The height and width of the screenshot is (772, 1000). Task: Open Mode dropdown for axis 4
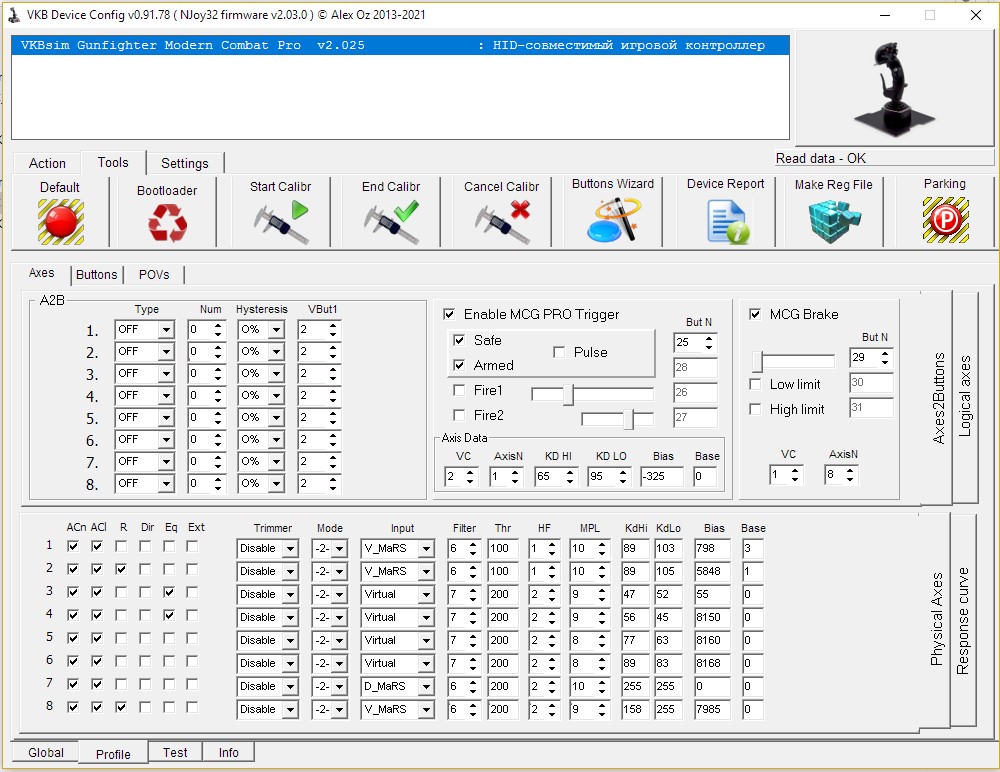click(x=339, y=618)
